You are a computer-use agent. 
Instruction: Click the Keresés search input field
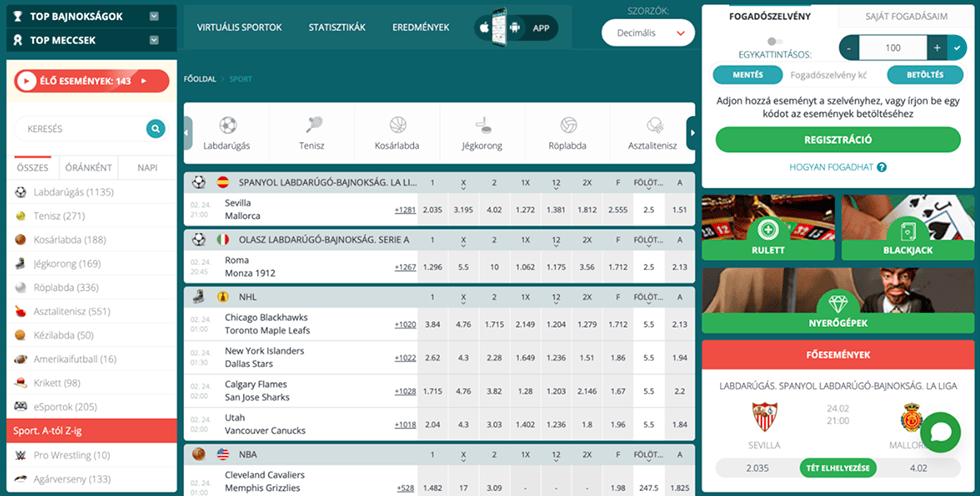click(78, 129)
